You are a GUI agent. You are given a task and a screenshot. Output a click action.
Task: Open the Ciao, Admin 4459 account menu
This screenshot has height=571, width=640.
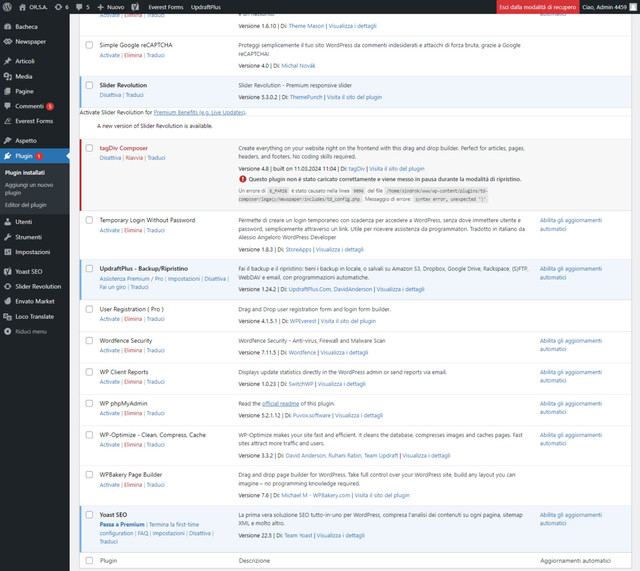click(x=608, y=7)
